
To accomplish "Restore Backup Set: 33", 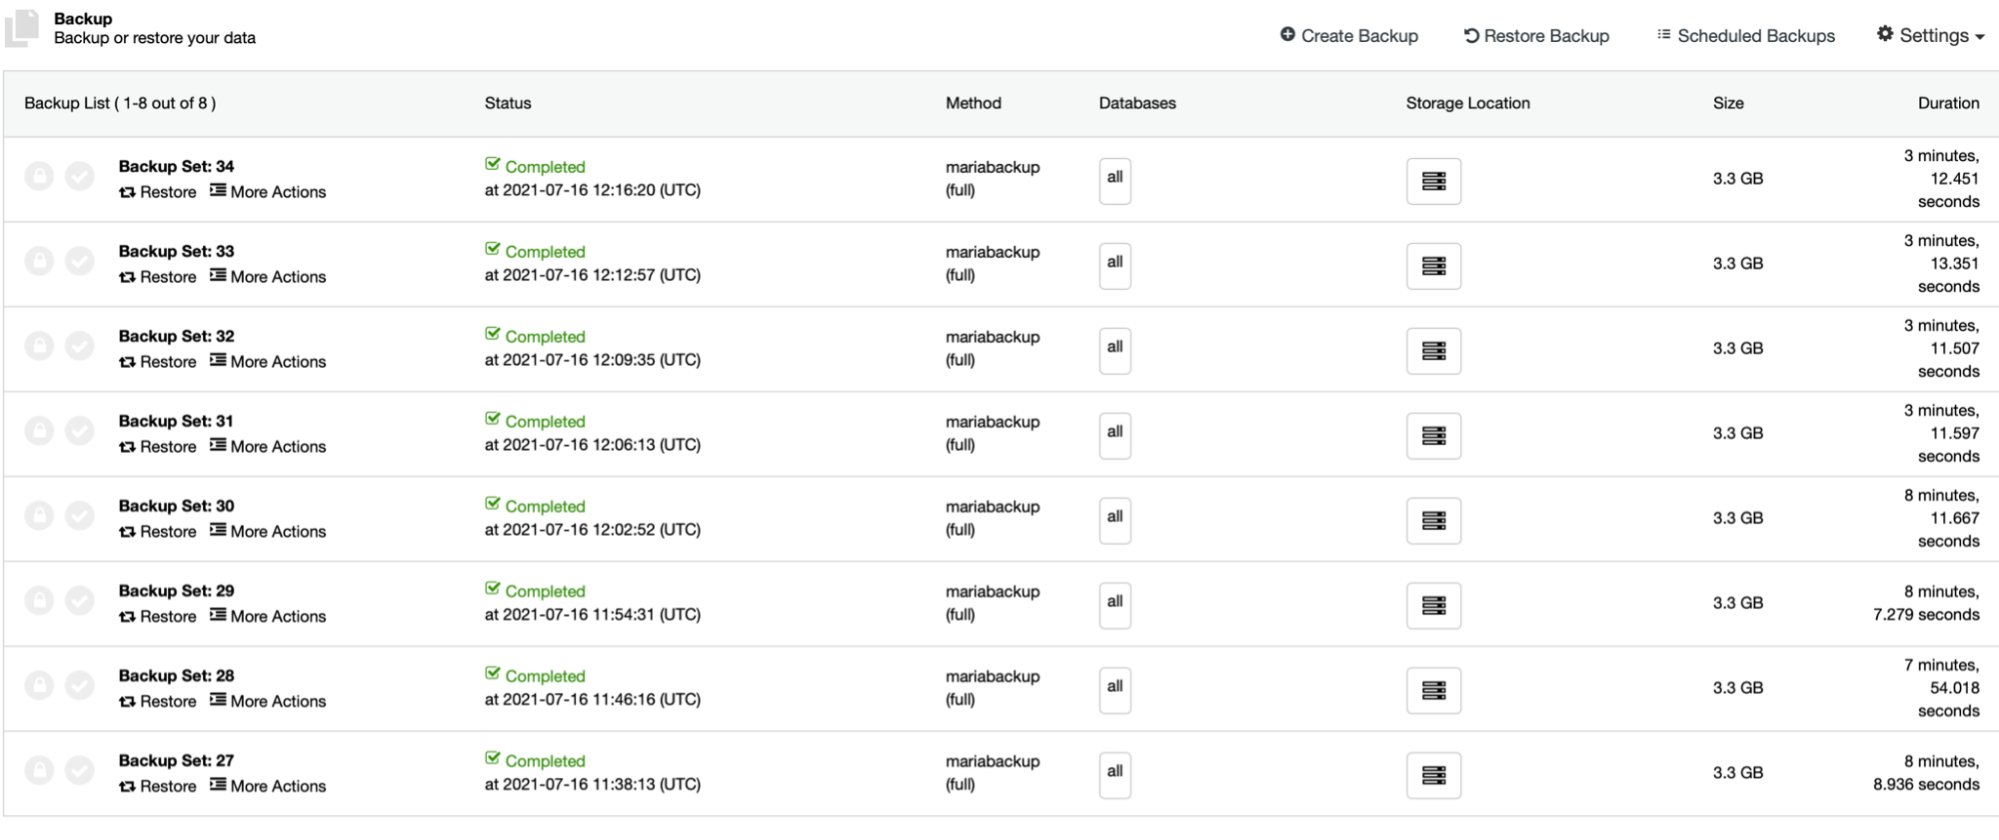I will coord(158,277).
